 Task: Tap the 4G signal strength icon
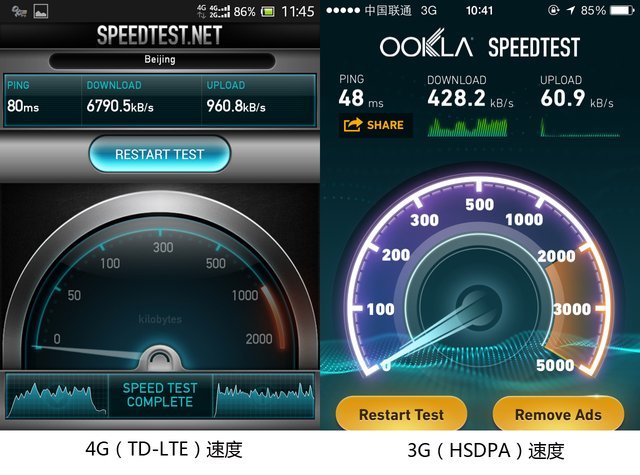click(220, 11)
